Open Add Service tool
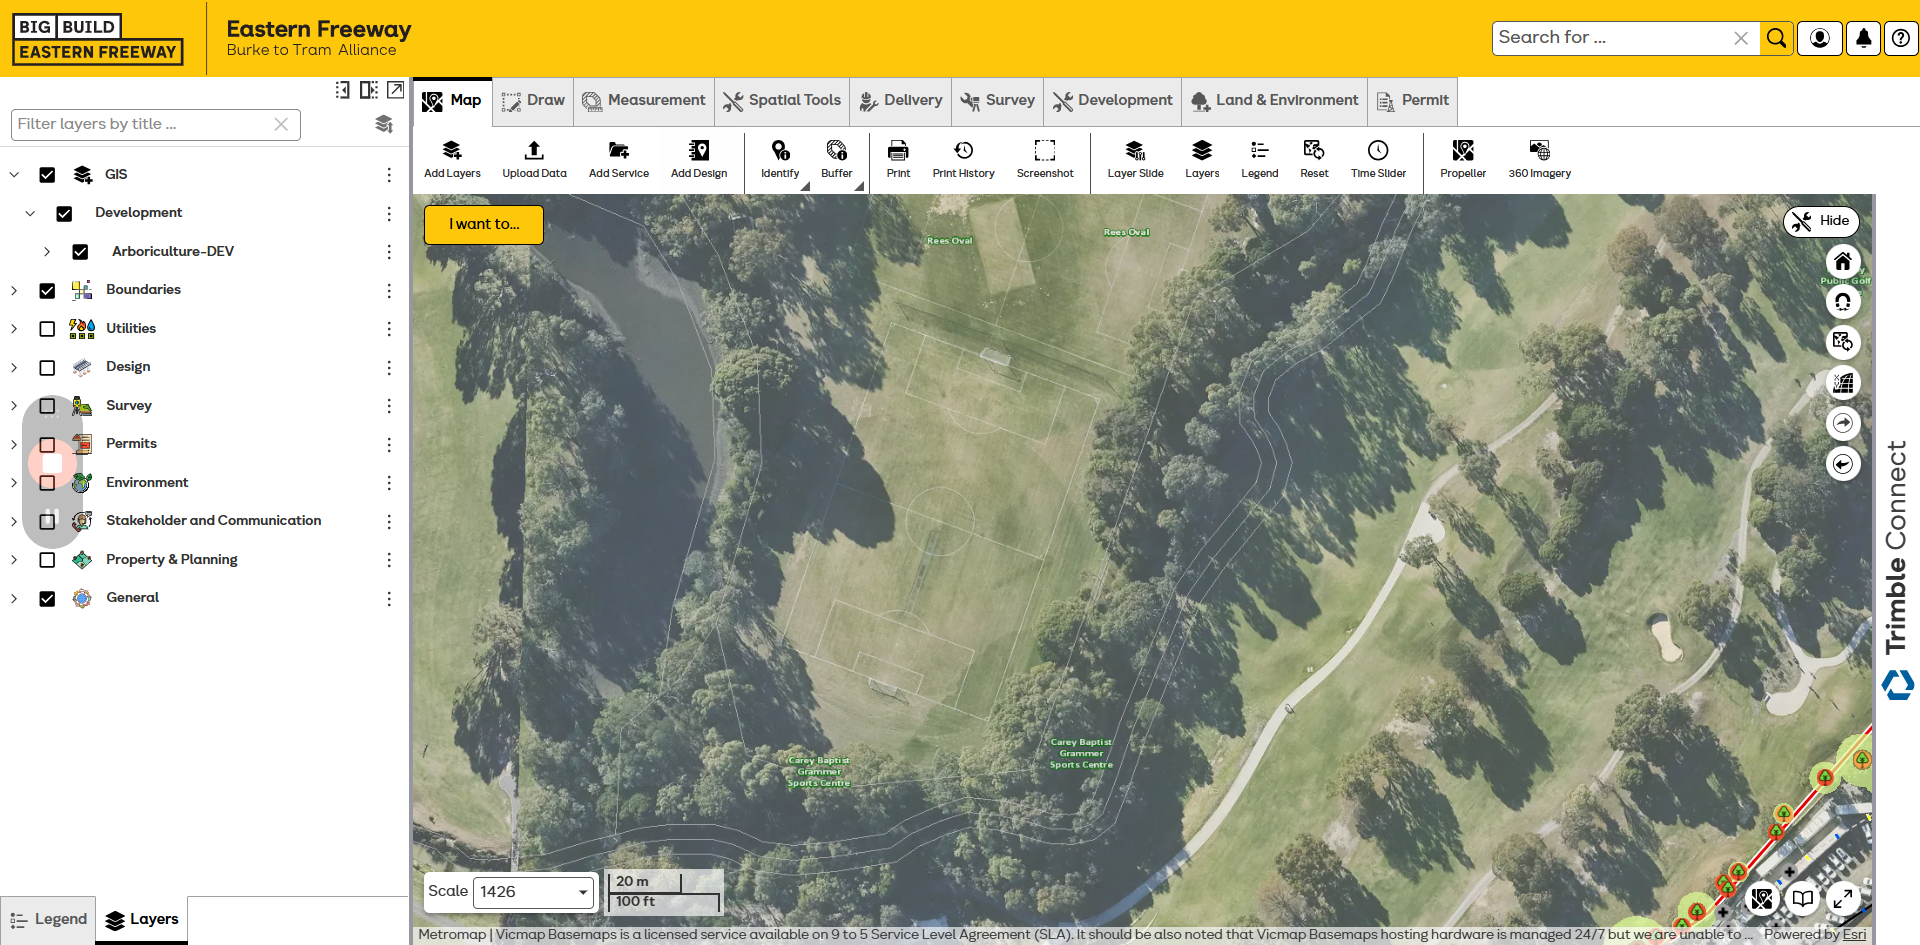The width and height of the screenshot is (1920, 945). coord(619,159)
